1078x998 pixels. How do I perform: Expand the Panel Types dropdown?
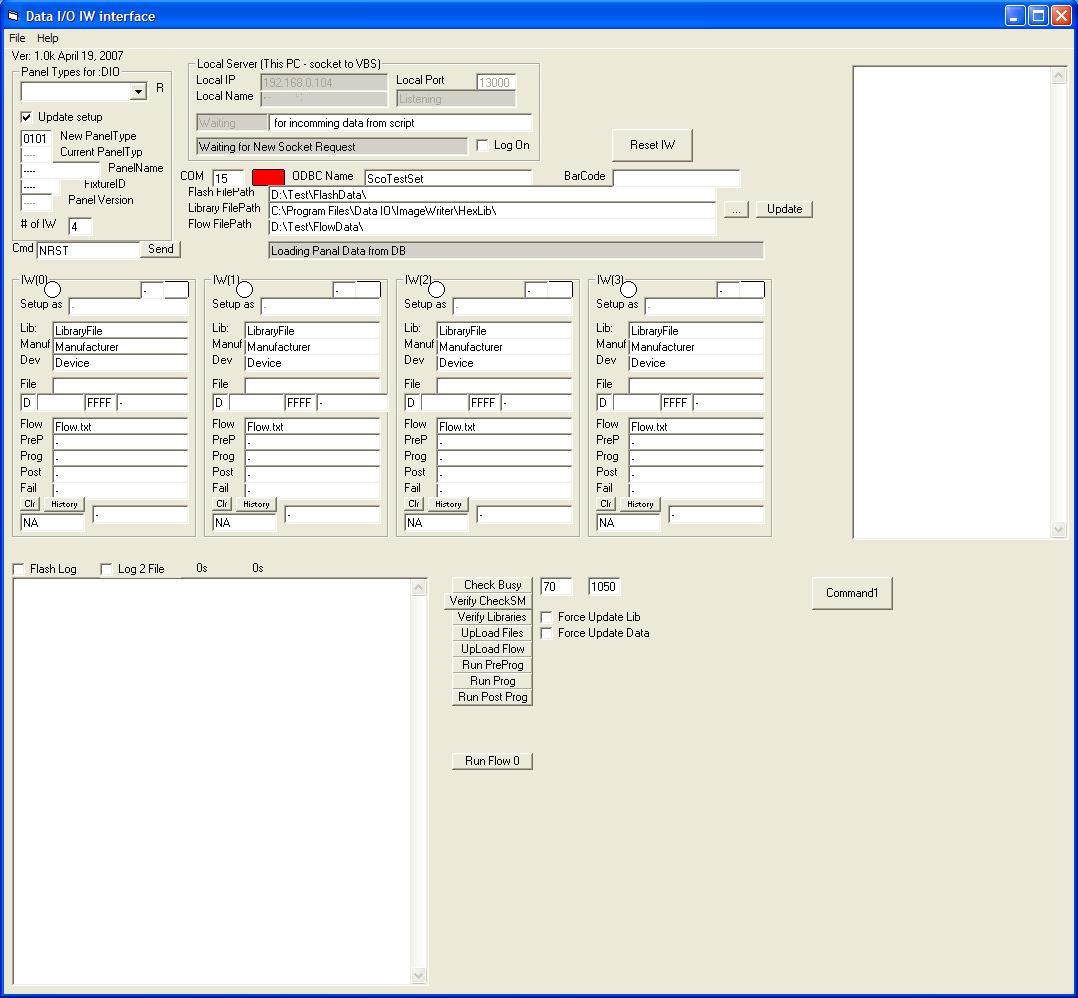pos(138,92)
